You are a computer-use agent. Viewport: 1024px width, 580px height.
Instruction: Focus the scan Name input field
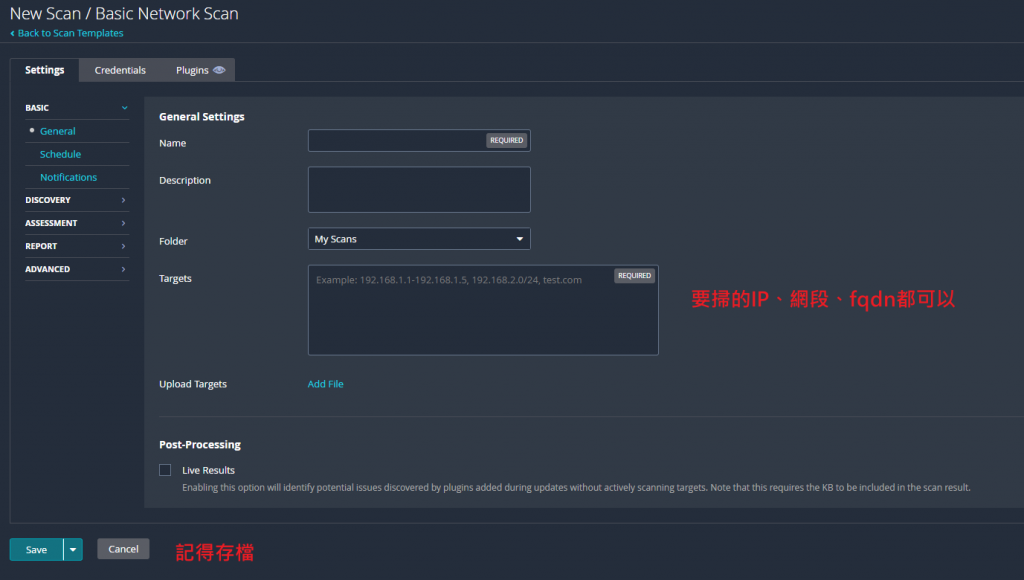419,140
